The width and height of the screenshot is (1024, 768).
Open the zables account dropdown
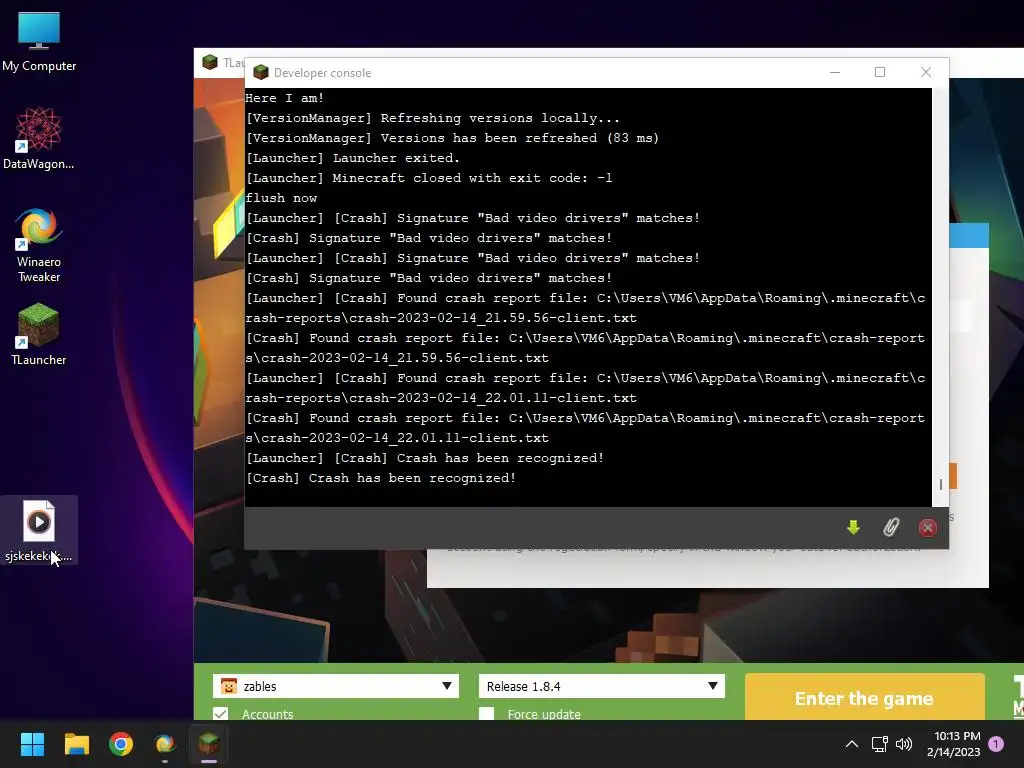336,686
